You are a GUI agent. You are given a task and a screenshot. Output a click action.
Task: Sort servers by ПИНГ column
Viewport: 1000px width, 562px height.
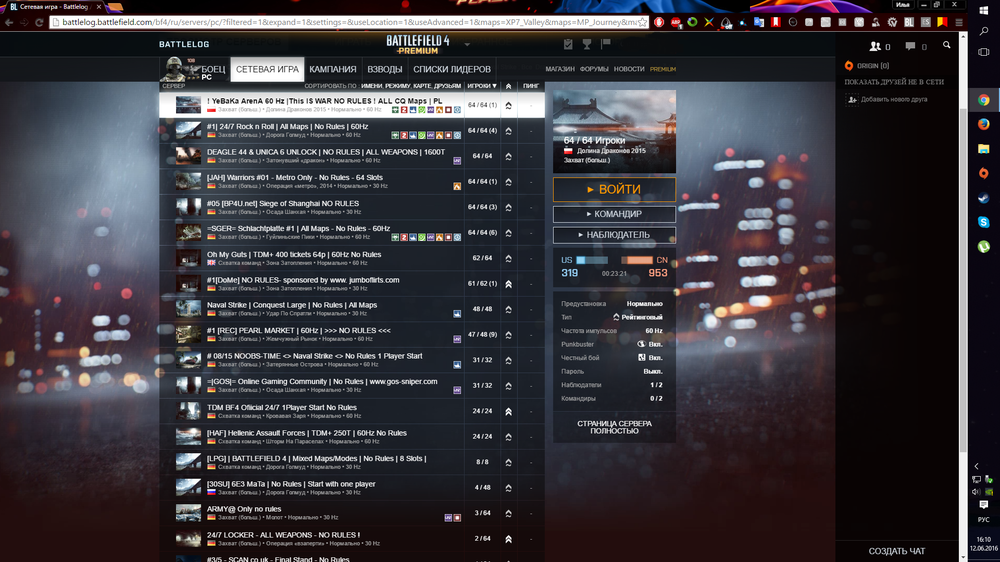531,86
